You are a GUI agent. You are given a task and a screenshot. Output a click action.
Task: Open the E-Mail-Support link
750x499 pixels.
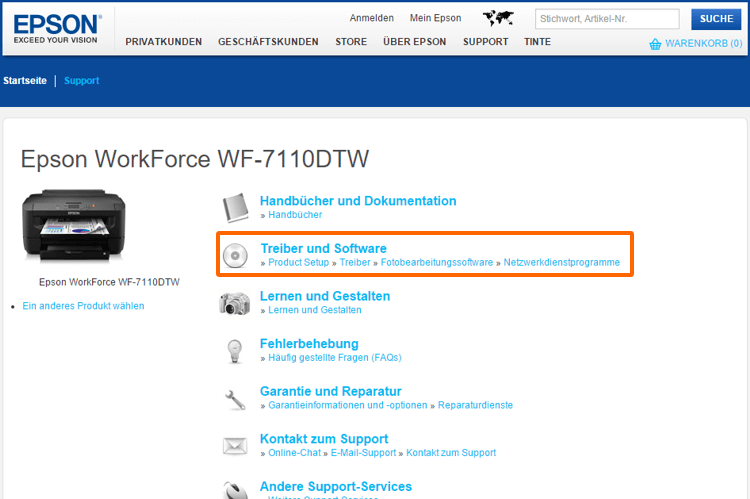[x=364, y=453]
